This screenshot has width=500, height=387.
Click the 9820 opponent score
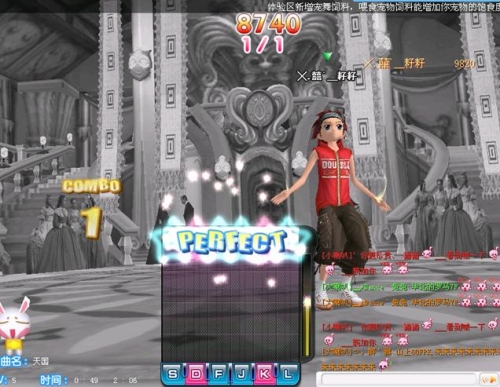(464, 64)
